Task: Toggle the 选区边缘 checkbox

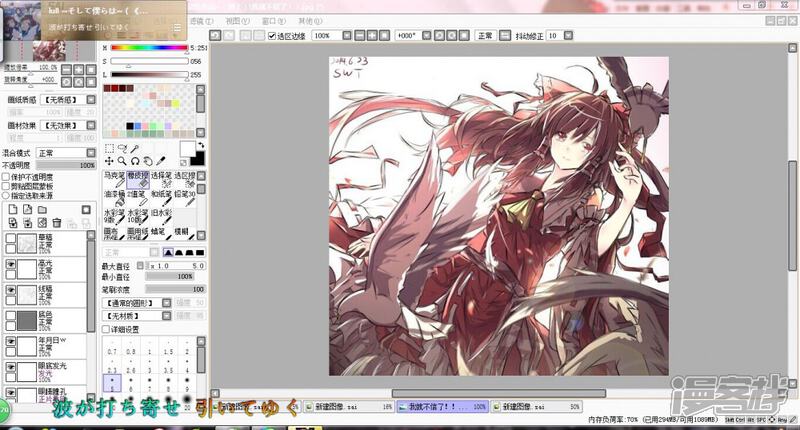Action: (x=272, y=36)
